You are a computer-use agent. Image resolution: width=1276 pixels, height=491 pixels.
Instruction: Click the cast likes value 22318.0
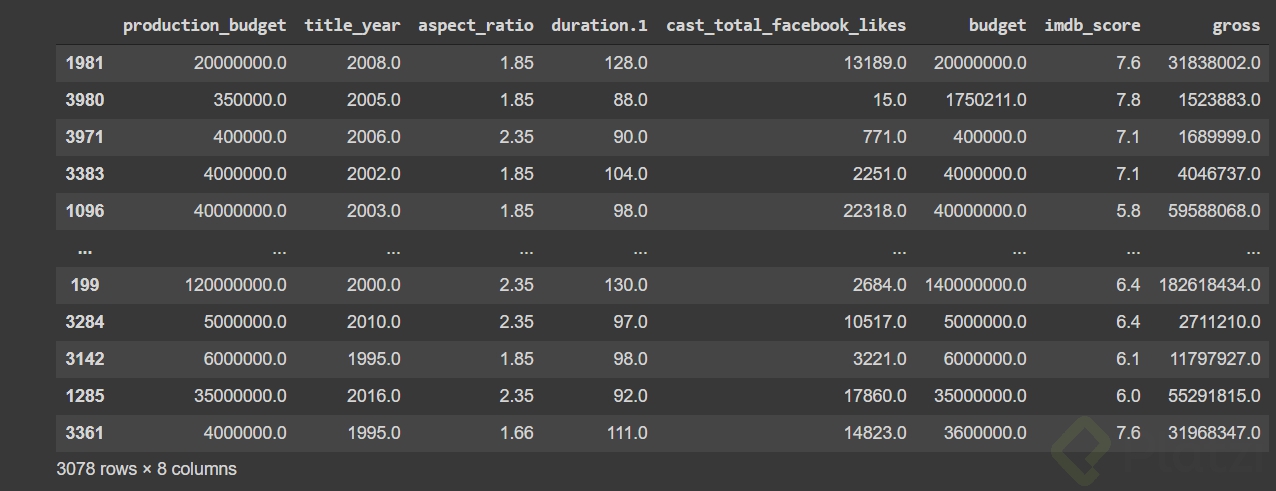(x=872, y=211)
